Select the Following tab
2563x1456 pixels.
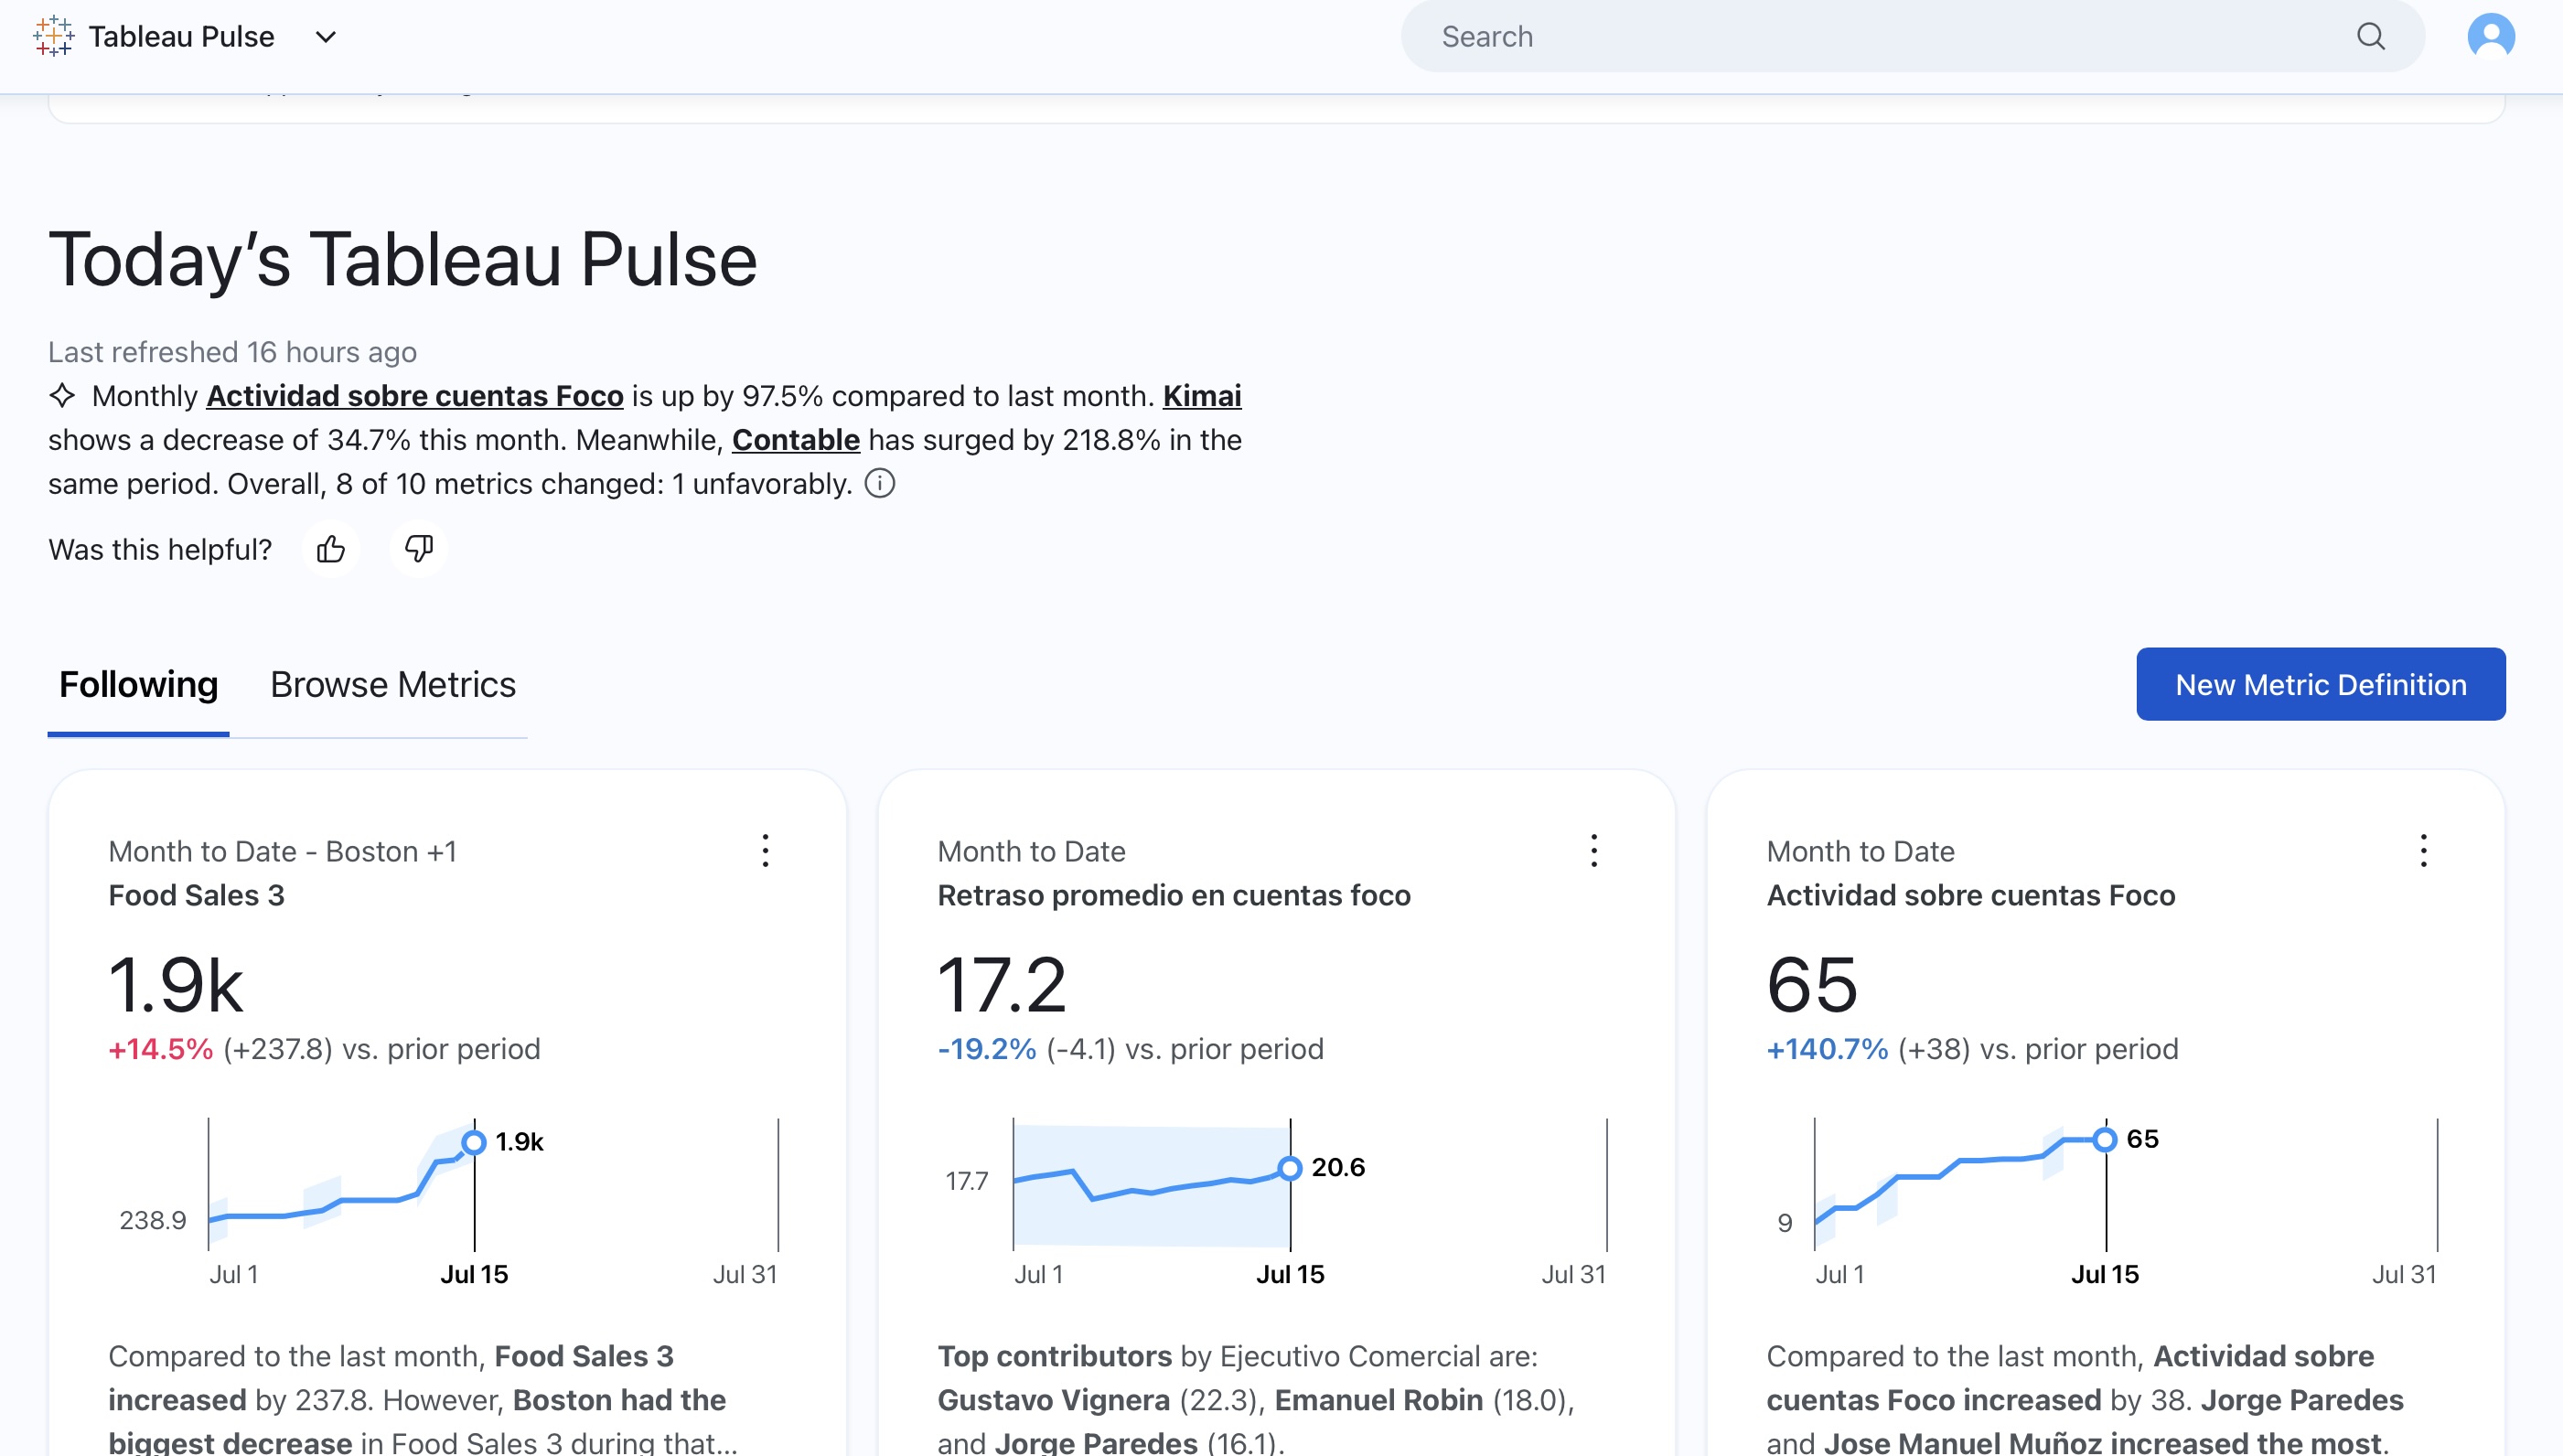139,685
